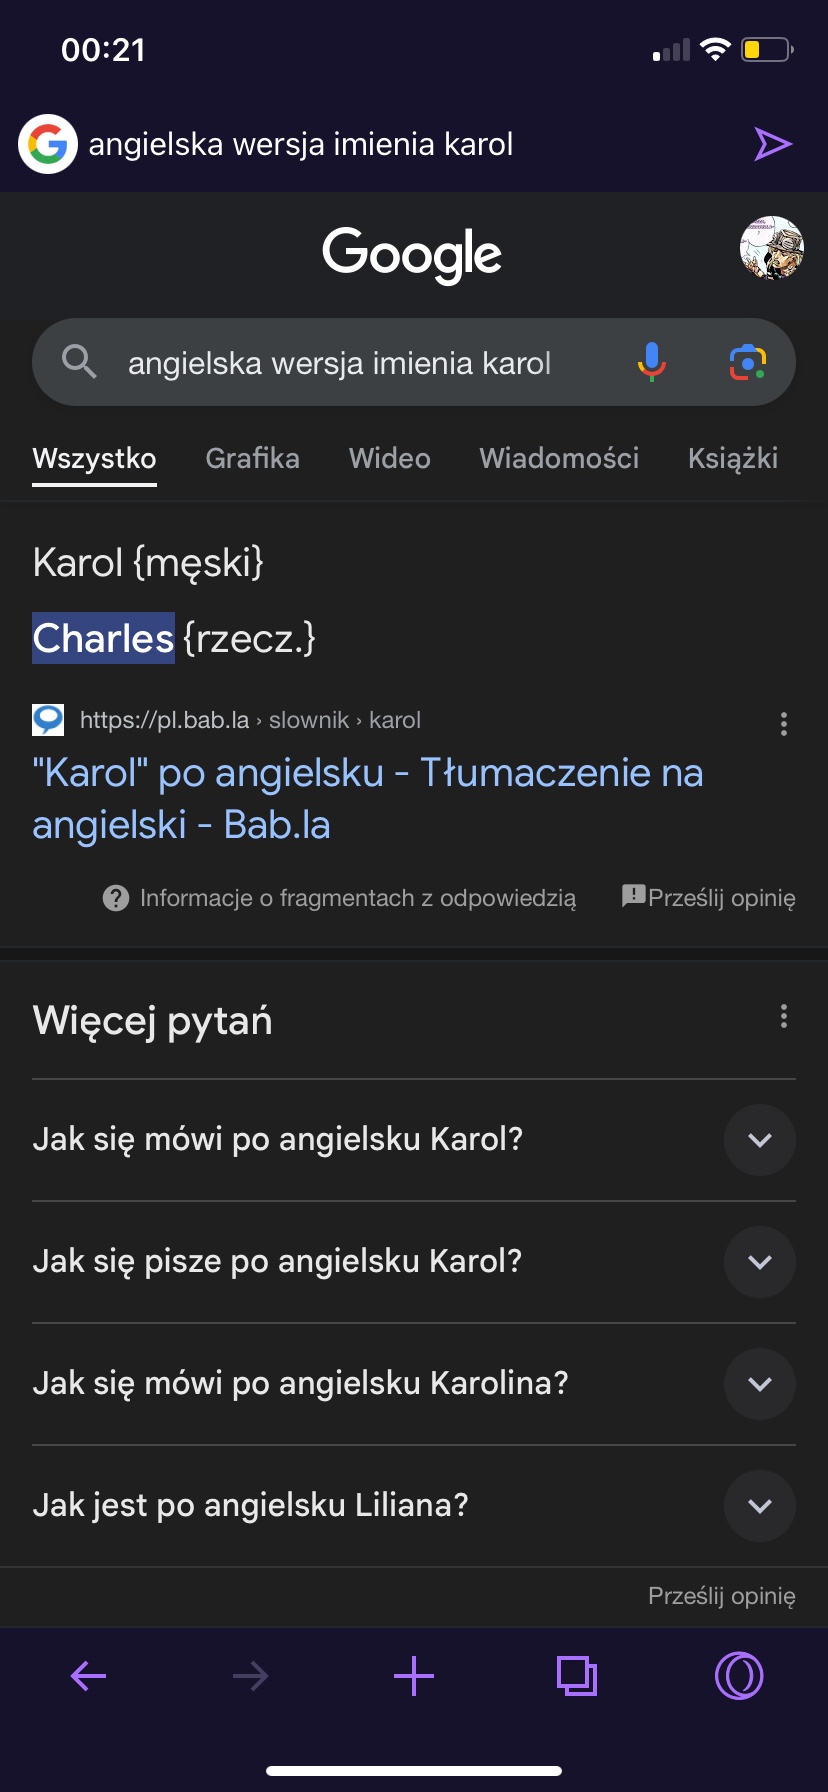
Task: Go back with the browser back arrow
Action: (88, 1676)
